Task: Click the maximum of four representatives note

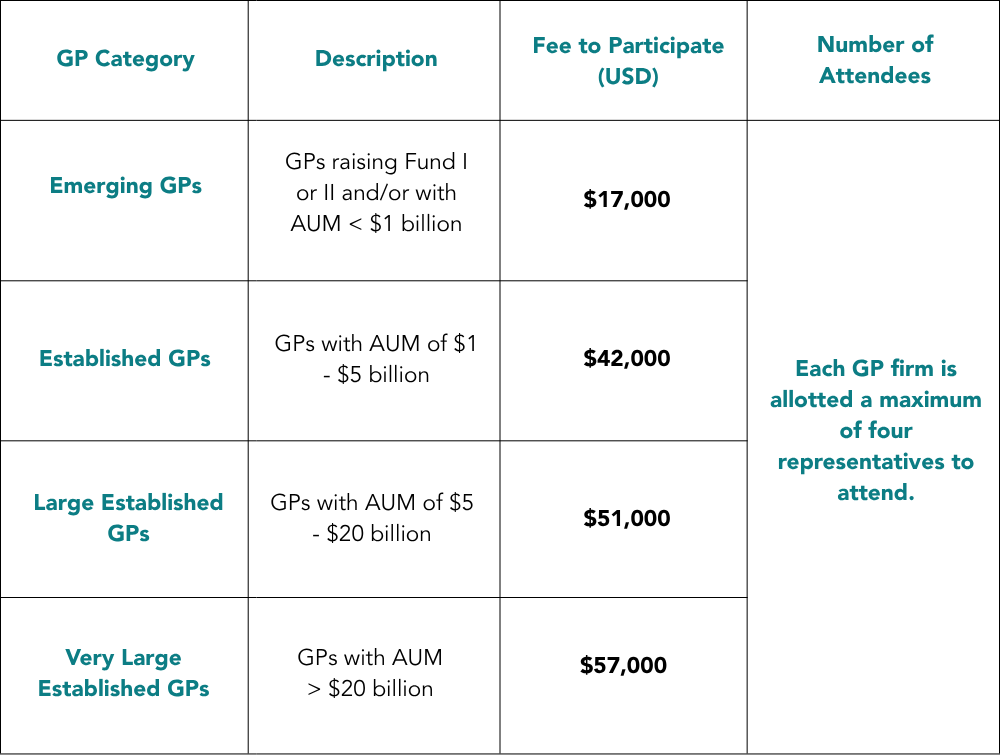Action: (x=875, y=430)
